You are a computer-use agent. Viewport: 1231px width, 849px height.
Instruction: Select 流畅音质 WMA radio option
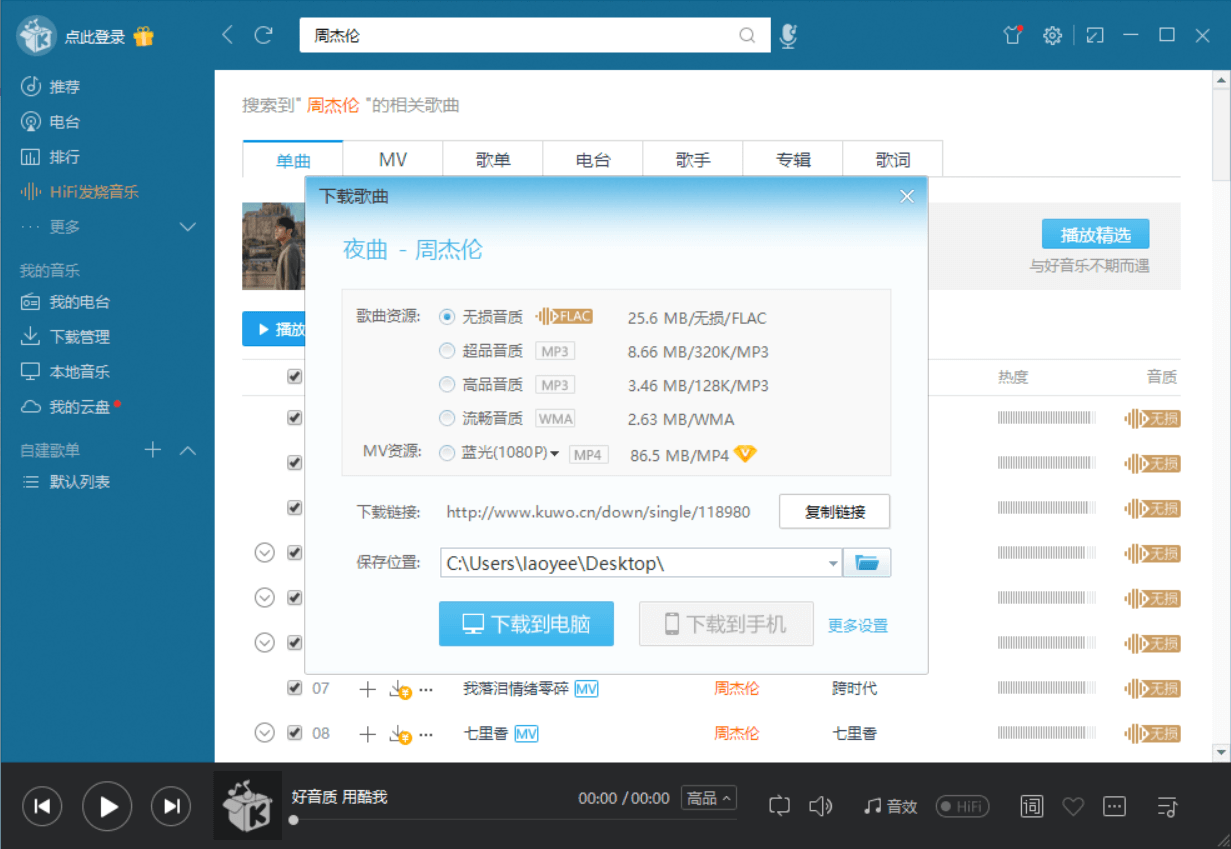(447, 418)
